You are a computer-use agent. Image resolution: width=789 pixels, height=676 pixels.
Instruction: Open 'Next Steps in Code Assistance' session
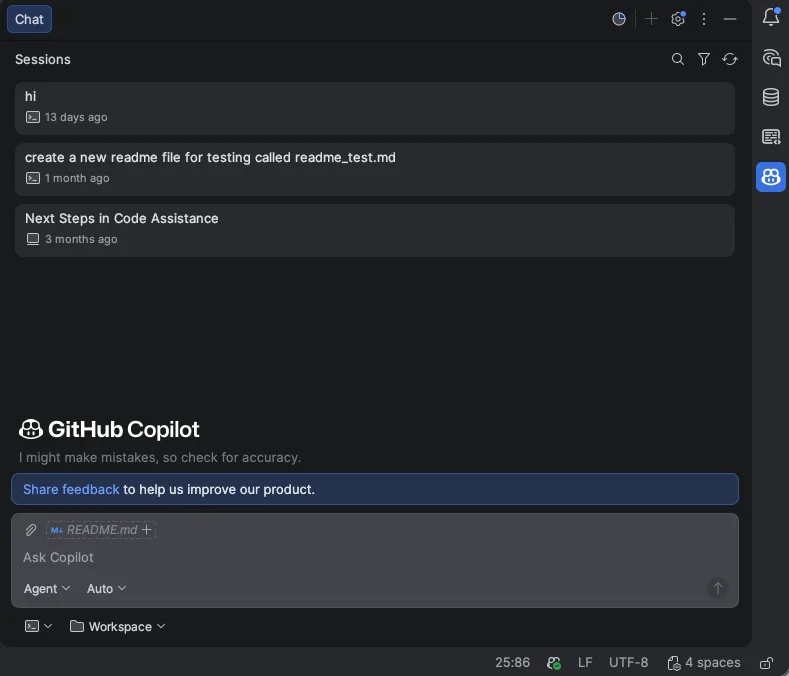pyautogui.click(x=375, y=230)
